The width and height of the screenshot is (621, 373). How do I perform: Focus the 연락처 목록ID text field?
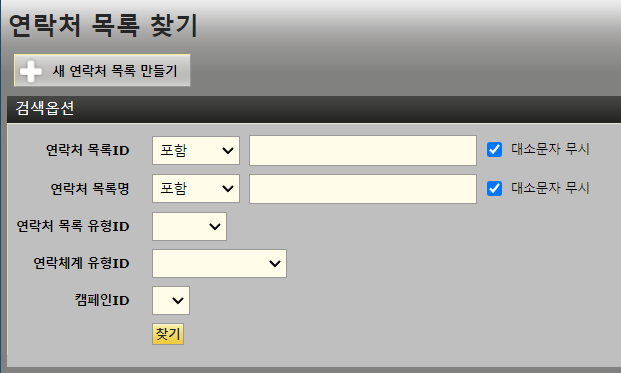click(x=363, y=150)
